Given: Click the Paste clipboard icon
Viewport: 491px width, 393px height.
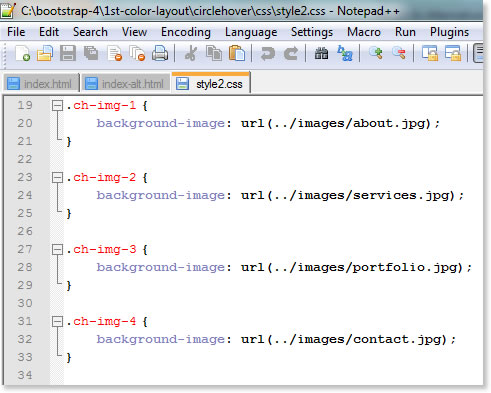Looking at the screenshot, I should click(x=237, y=53).
